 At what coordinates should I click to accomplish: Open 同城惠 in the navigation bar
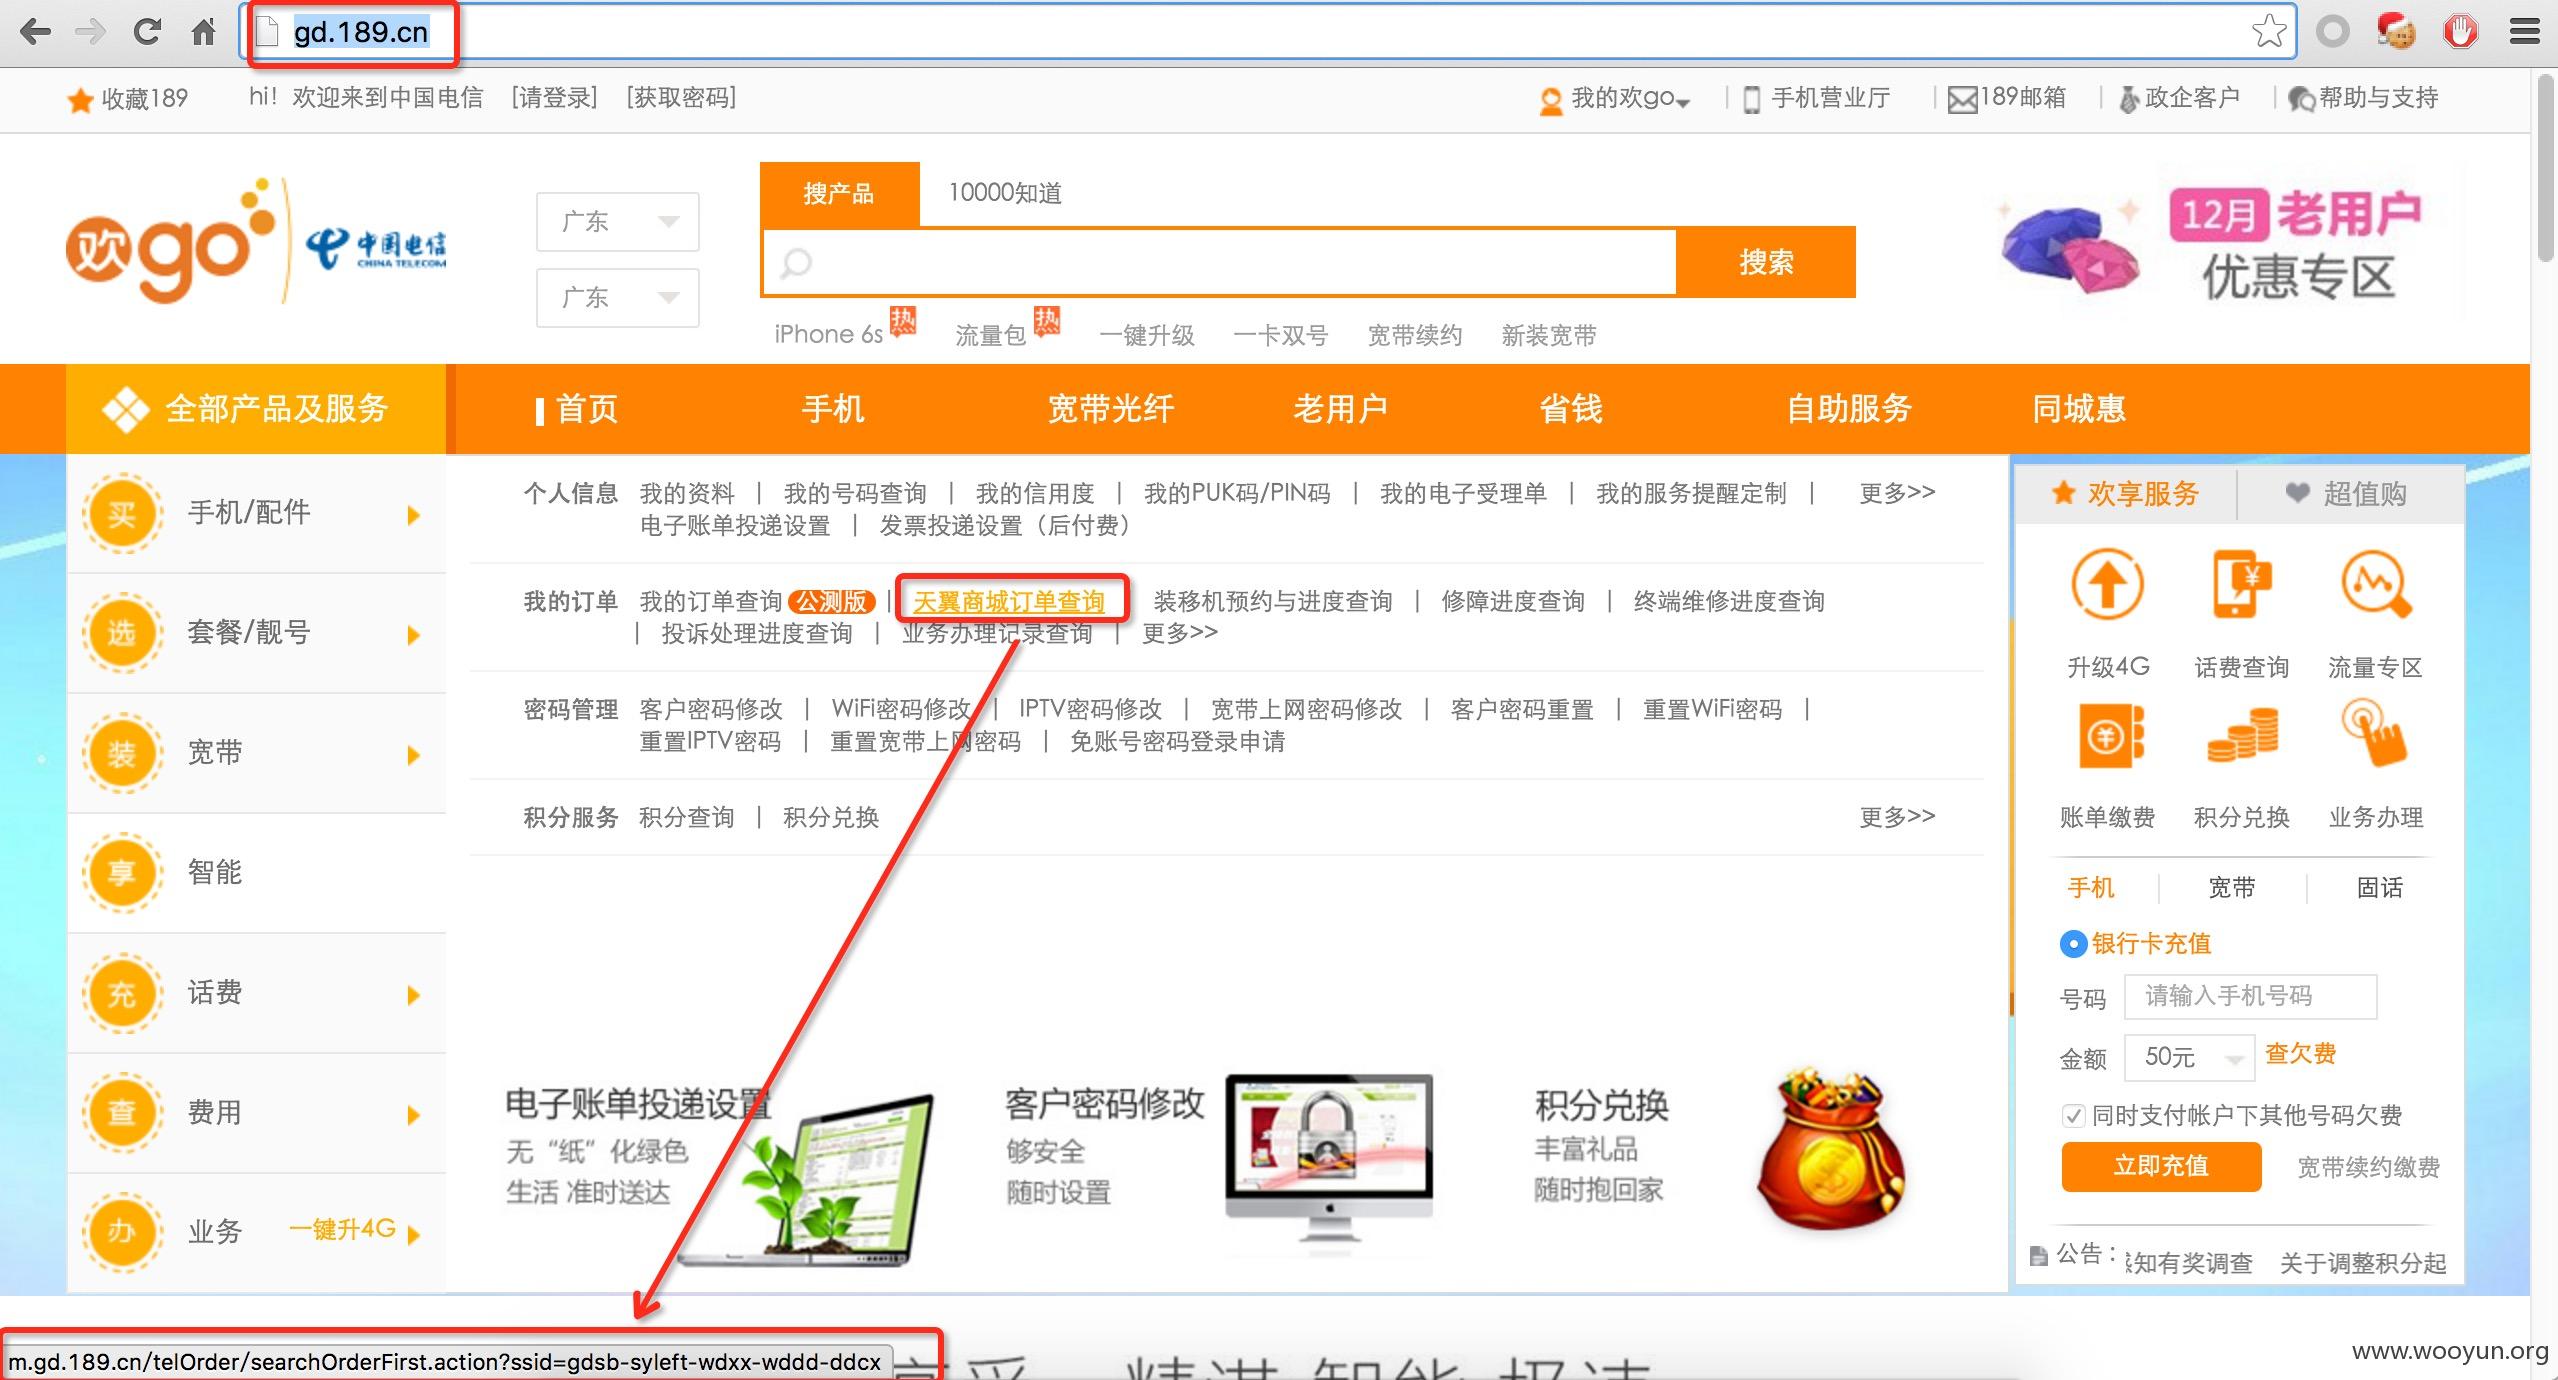click(2078, 409)
